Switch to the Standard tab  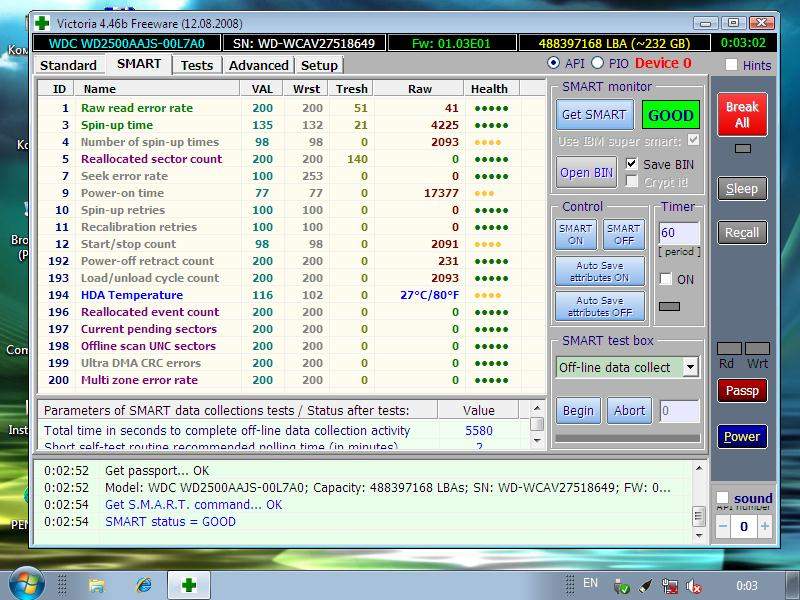68,65
